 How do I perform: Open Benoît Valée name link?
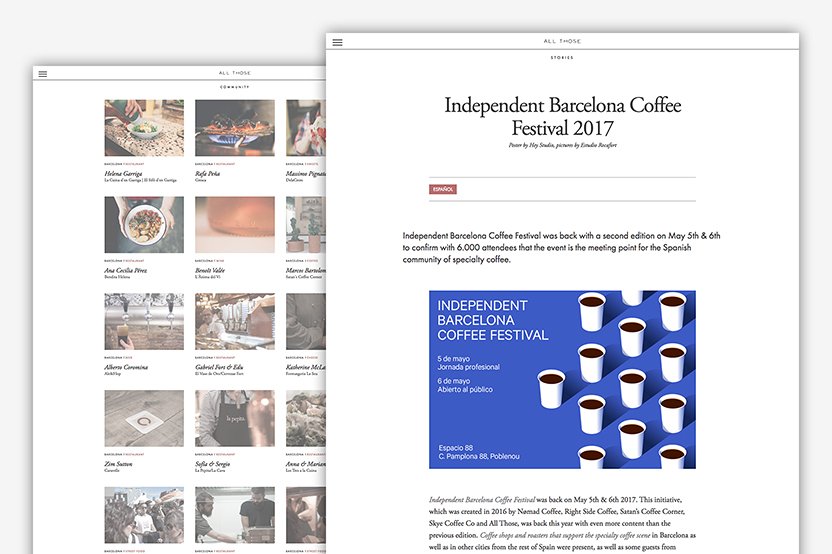210,270
